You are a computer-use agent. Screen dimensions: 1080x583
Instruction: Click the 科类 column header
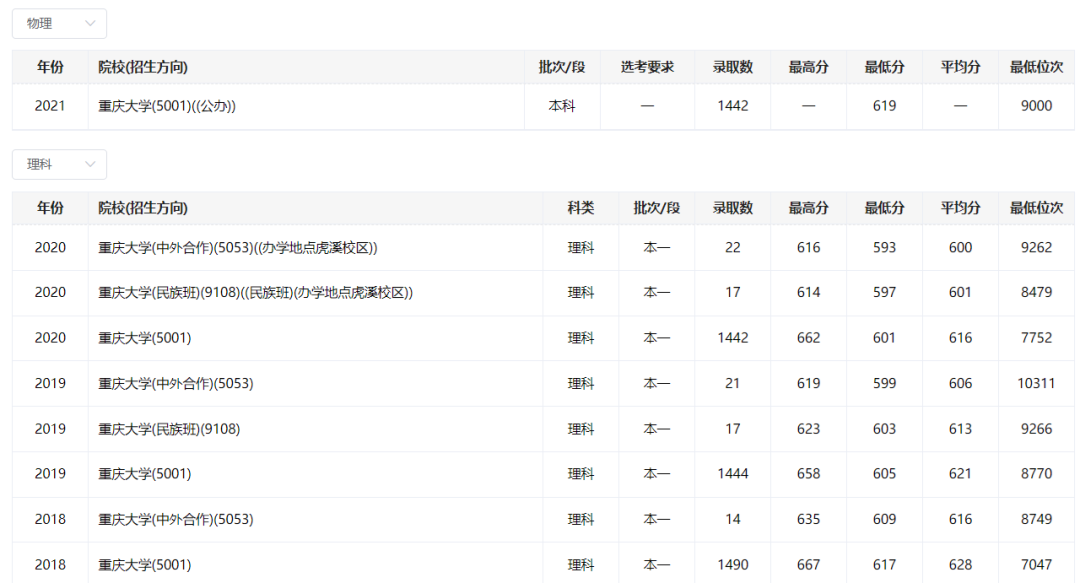581,208
